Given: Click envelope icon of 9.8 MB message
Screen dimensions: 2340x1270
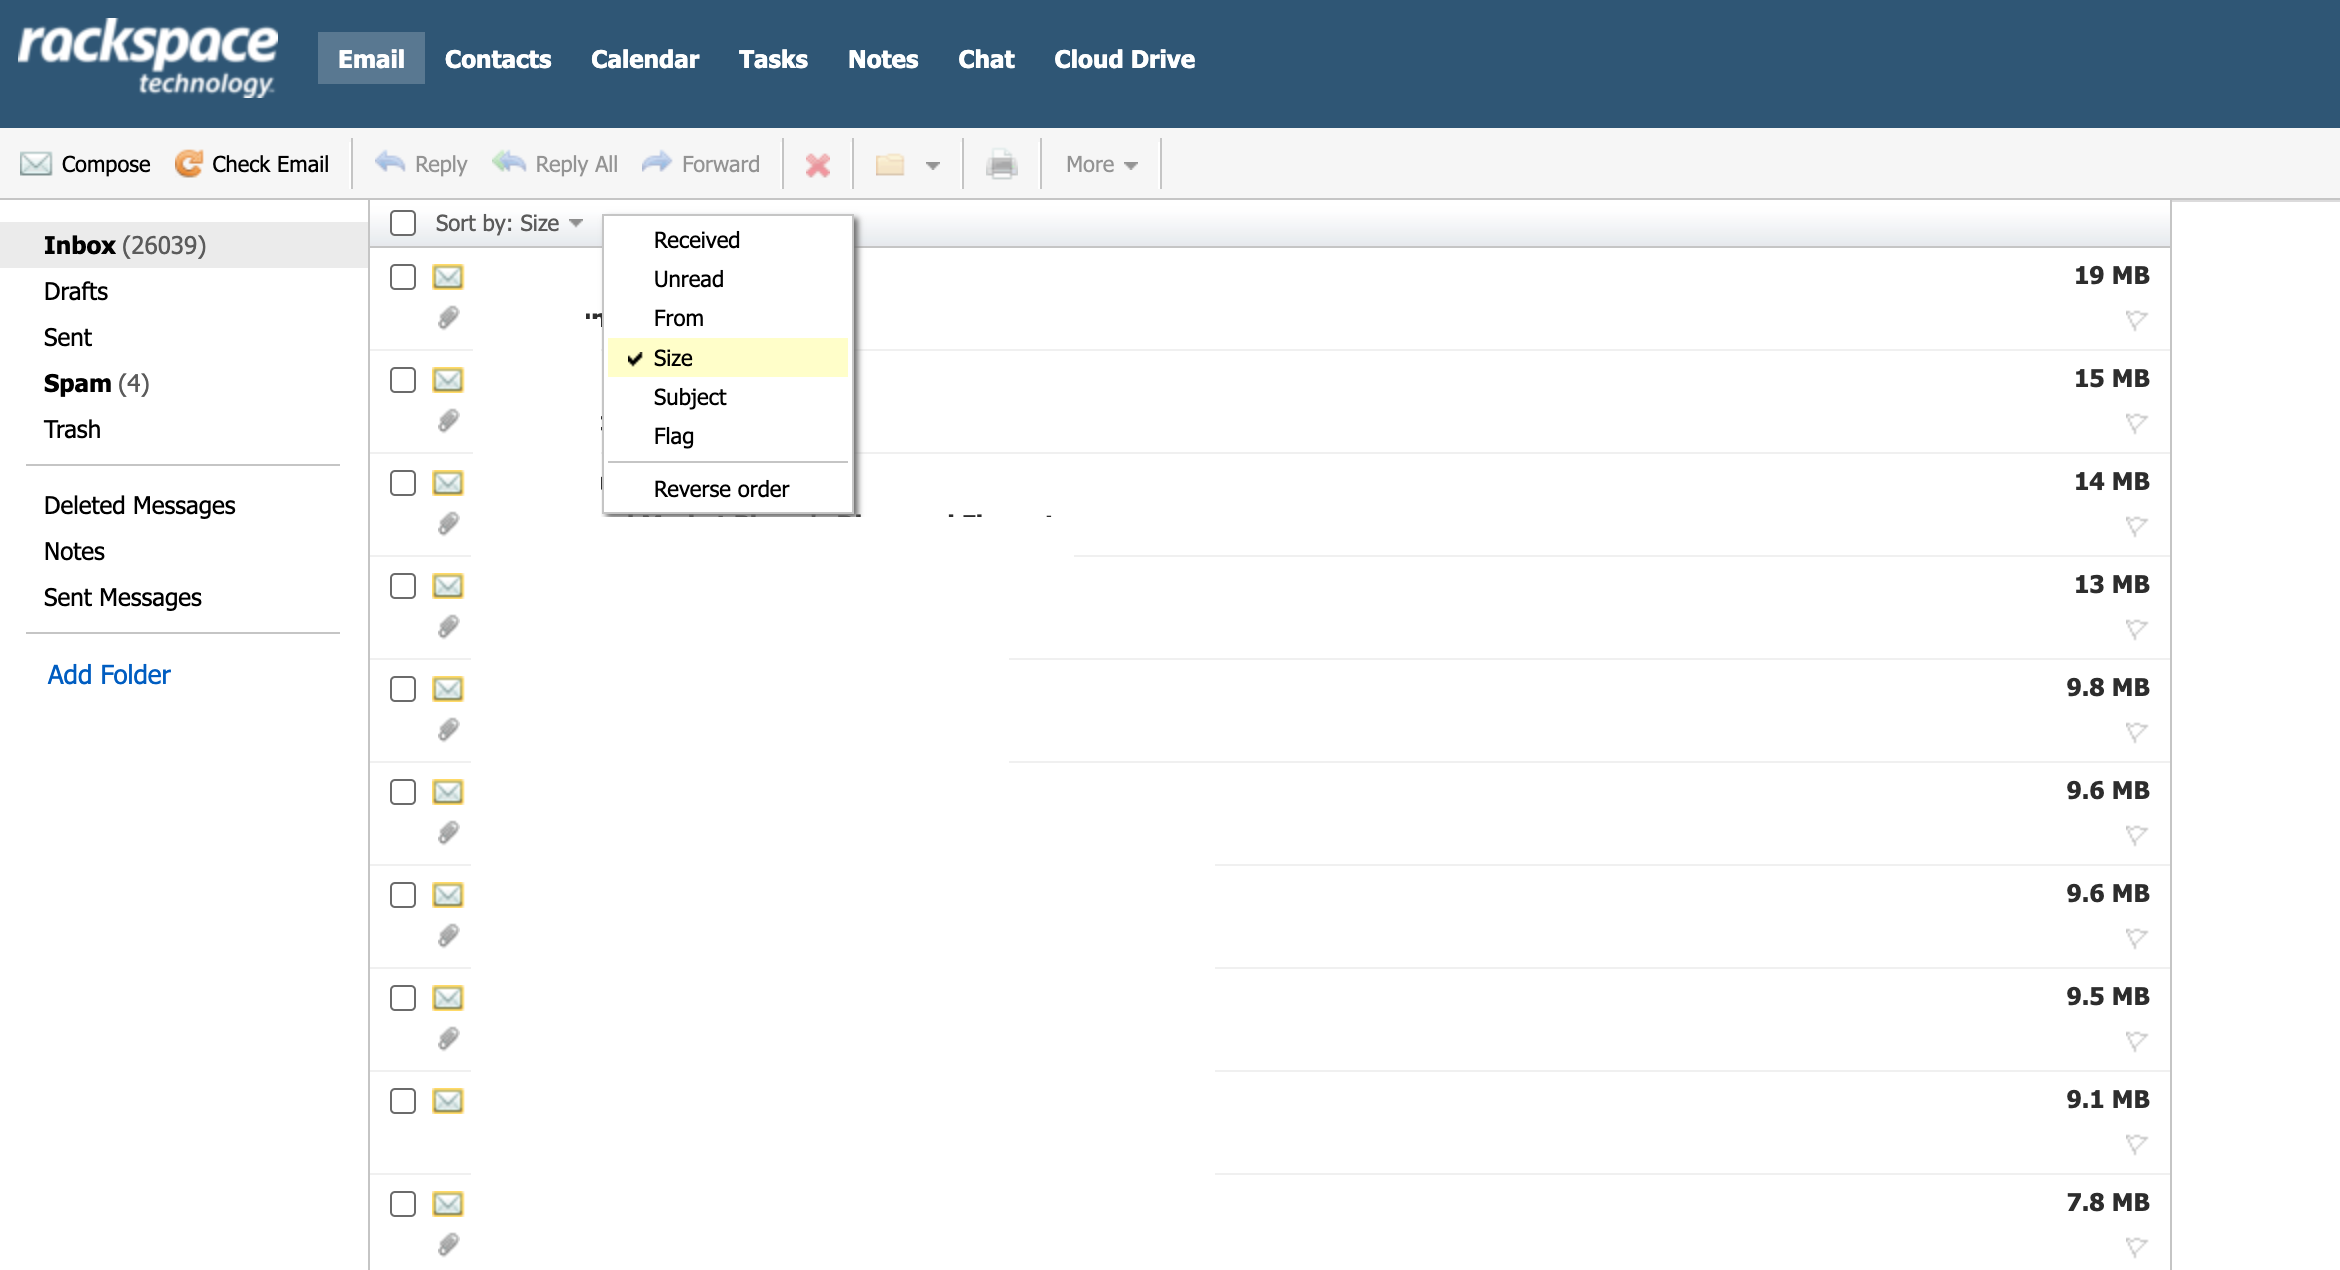Looking at the screenshot, I should click(448, 689).
